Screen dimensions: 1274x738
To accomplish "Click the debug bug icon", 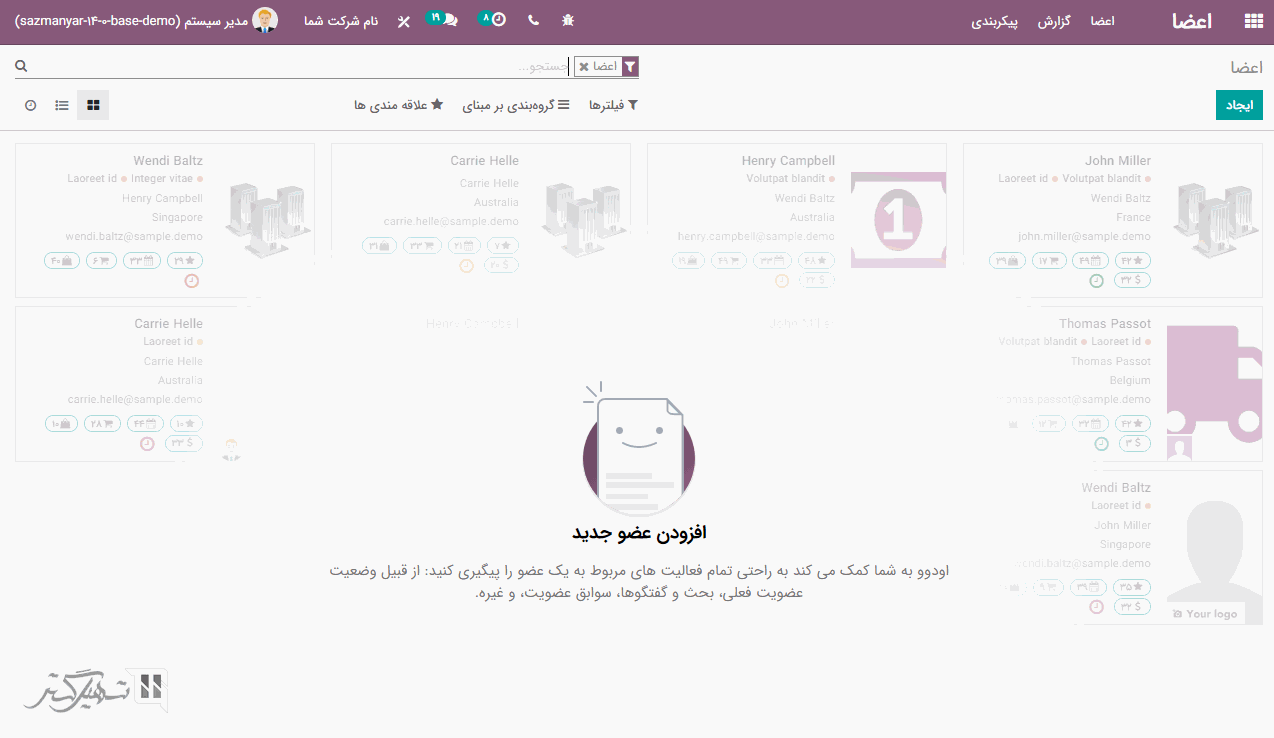I will tap(568, 21).
